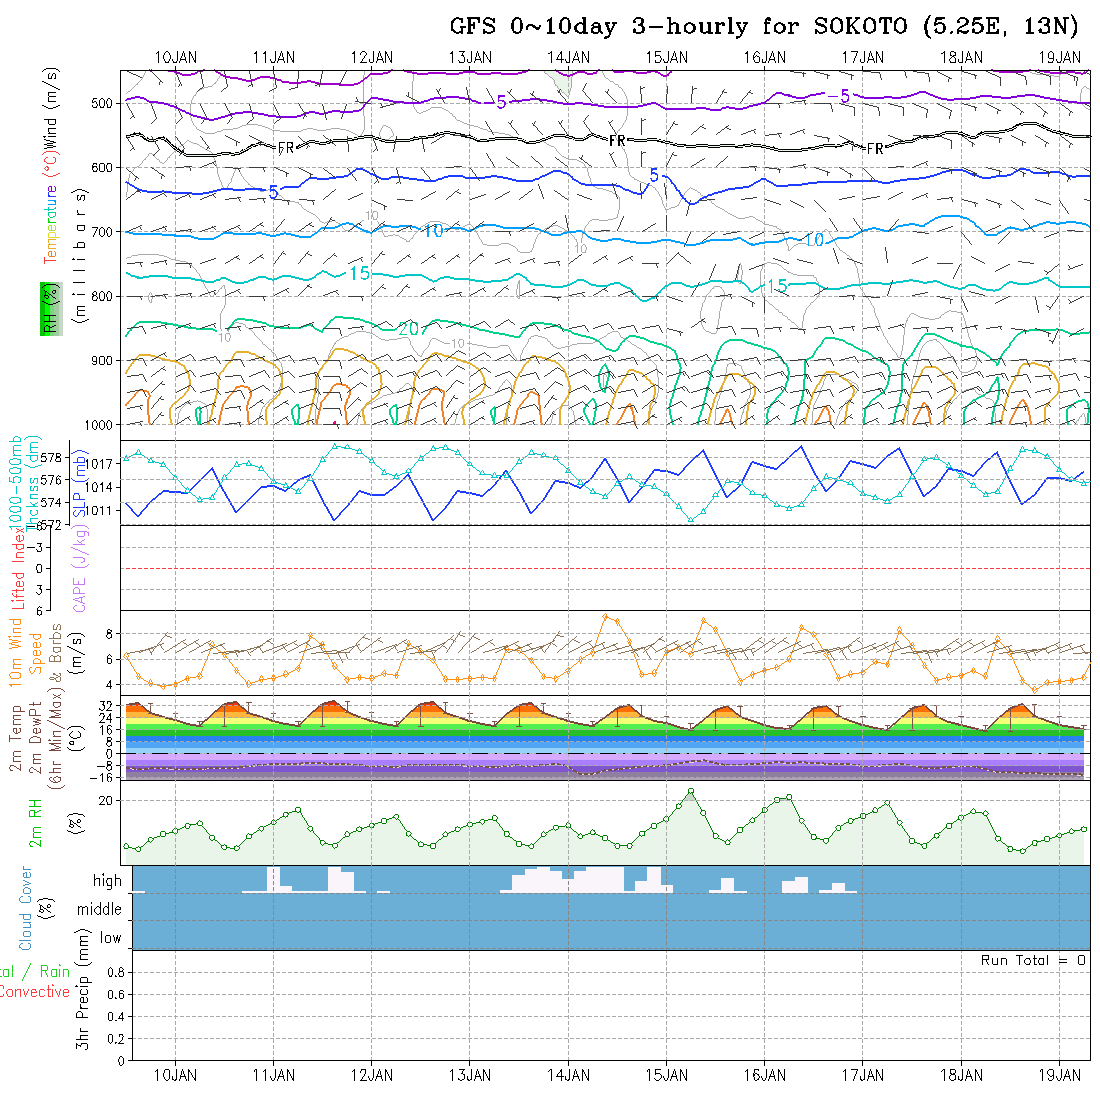Viewport: 1100px width, 1100px height.
Task: Click the 'high' cloud cover row label
Action: click(107, 881)
